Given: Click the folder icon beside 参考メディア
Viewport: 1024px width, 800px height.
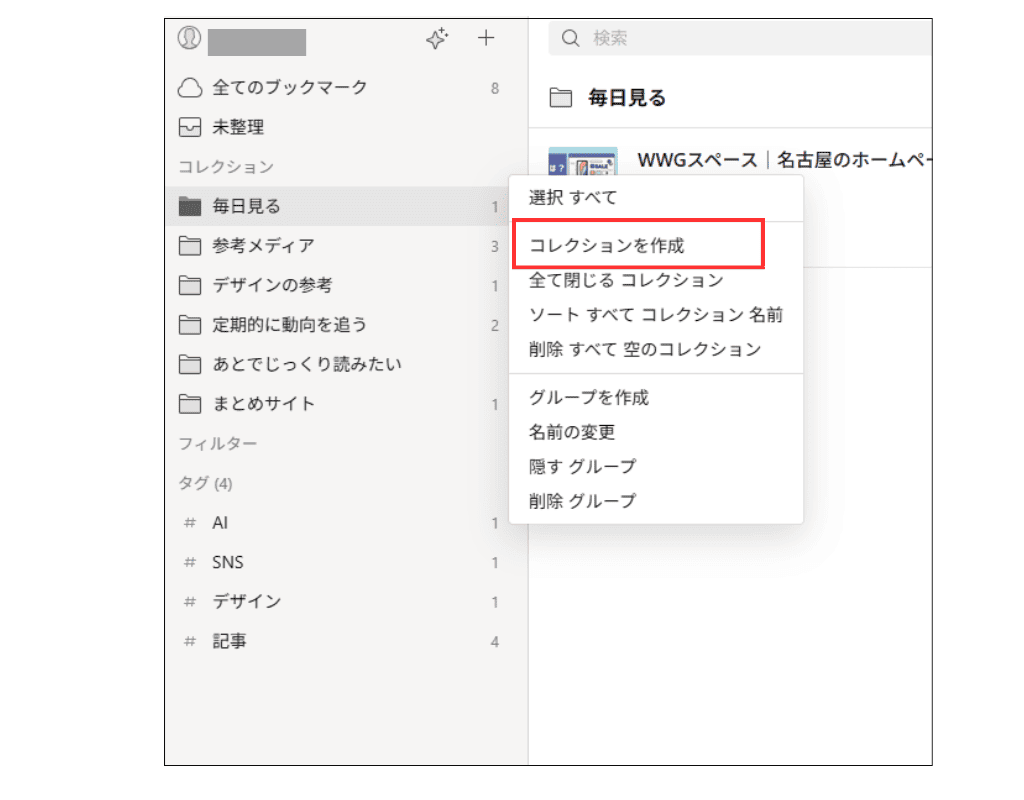Looking at the screenshot, I should click(x=190, y=245).
